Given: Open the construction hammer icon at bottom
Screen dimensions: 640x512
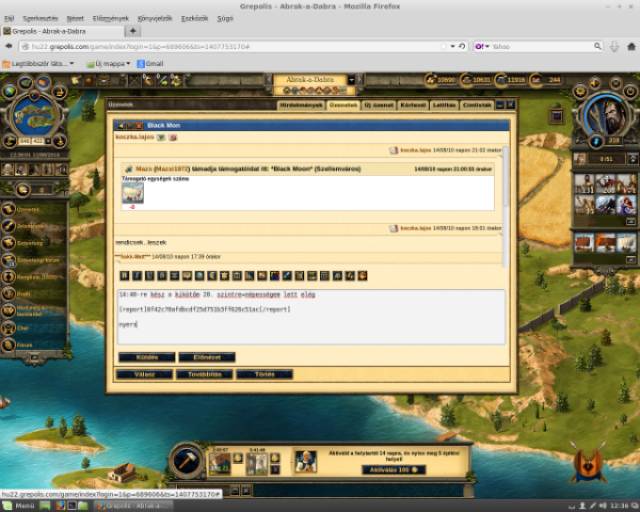Looking at the screenshot, I should coord(186,460).
